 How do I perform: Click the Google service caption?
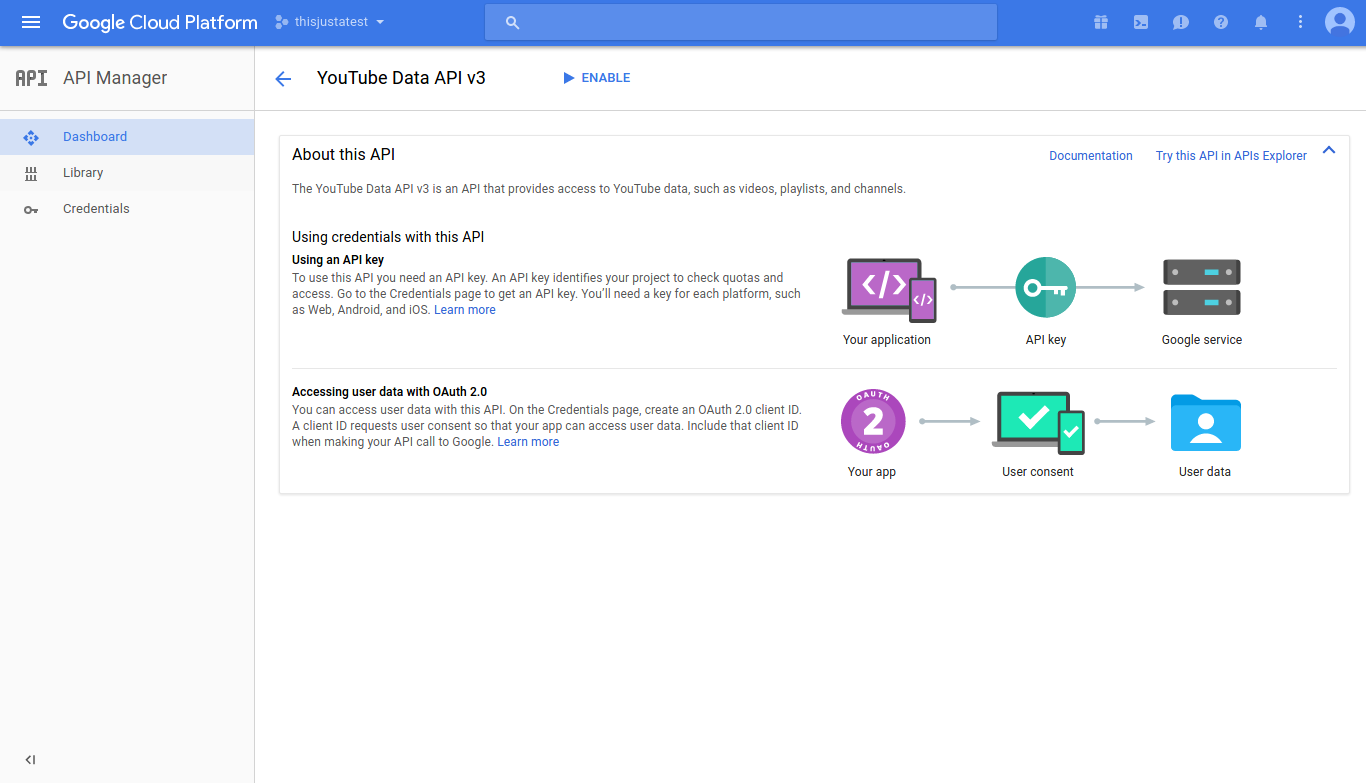click(x=1202, y=340)
